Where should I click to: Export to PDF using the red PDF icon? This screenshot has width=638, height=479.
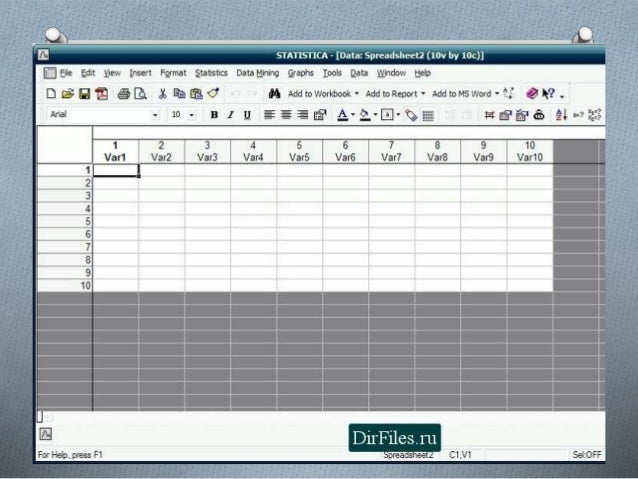coord(102,94)
